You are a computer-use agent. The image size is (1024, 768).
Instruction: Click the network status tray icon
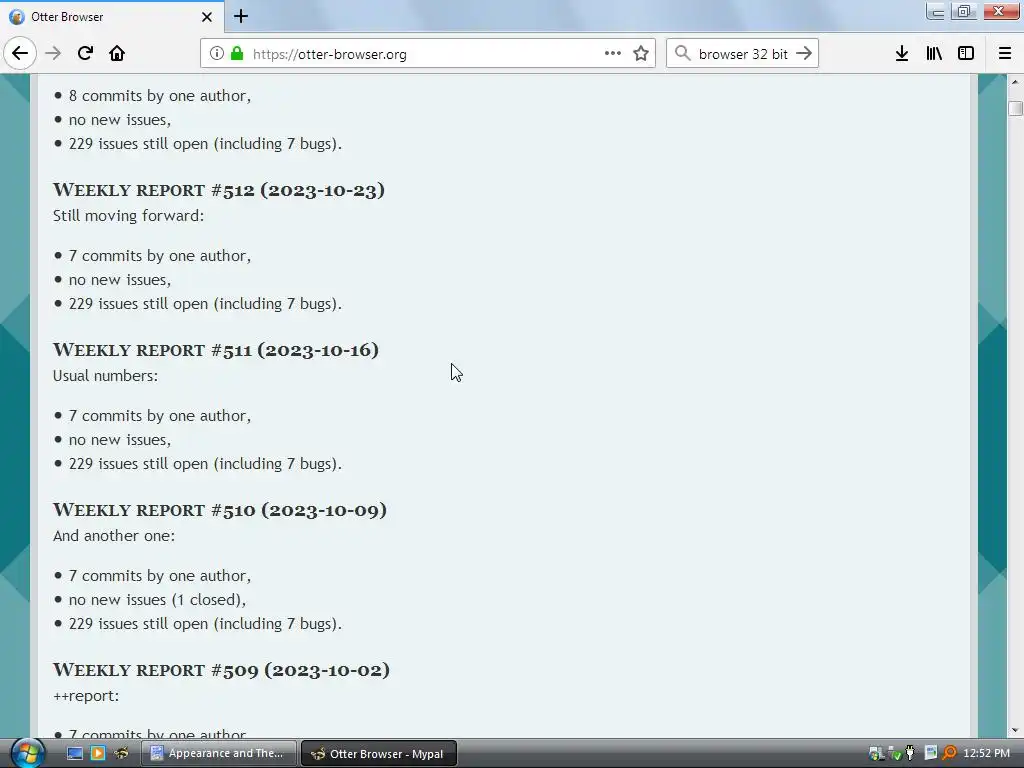pos(876,754)
